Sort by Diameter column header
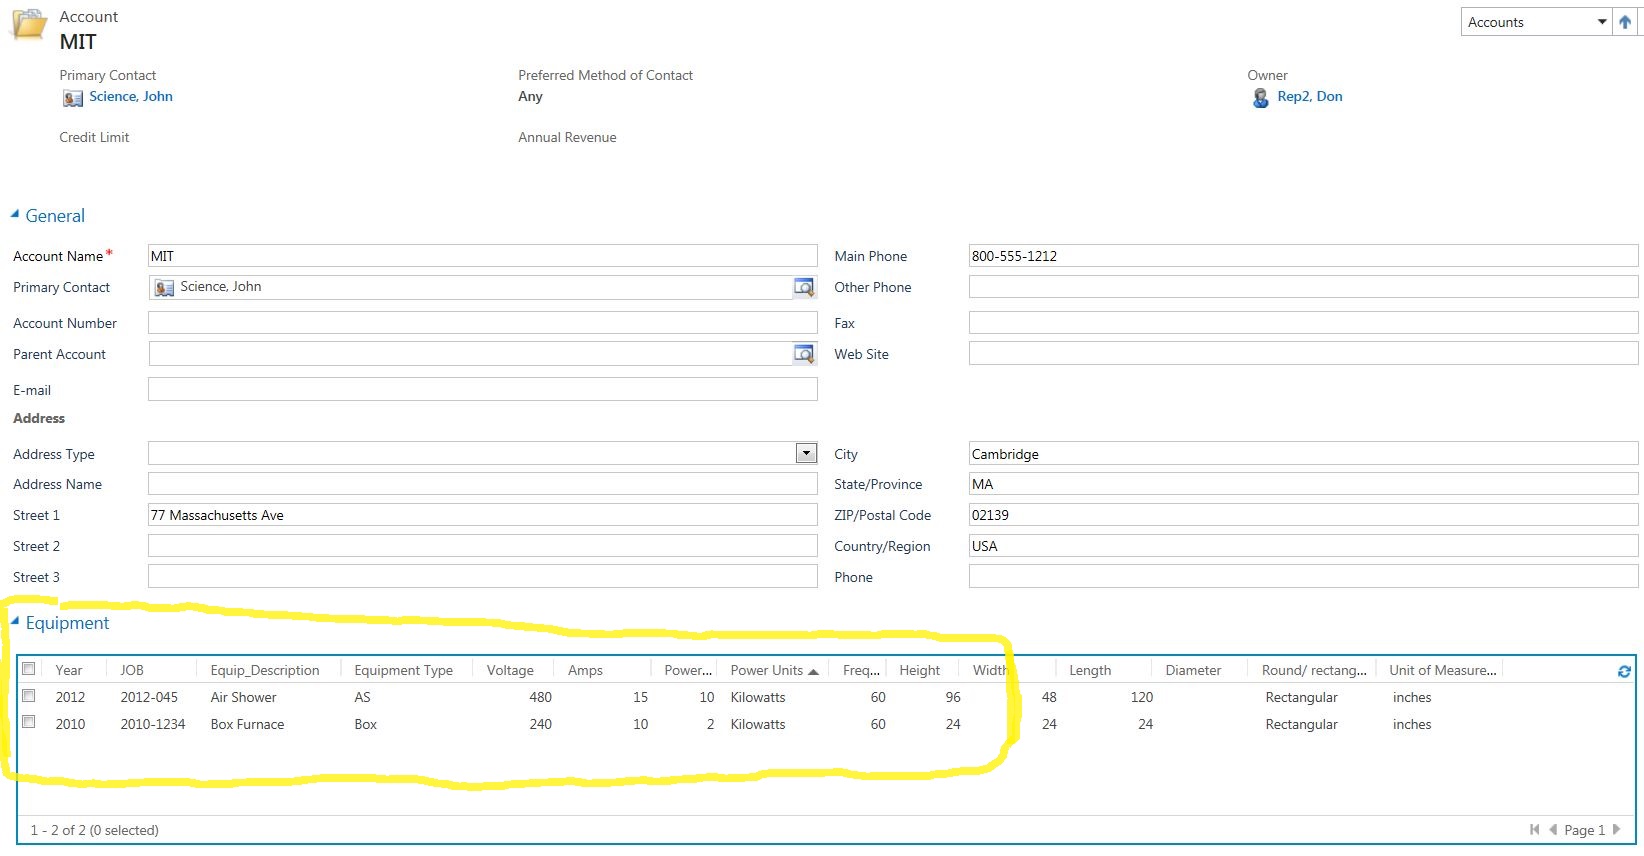Screen dimensions: 1644x856 coord(1193,670)
